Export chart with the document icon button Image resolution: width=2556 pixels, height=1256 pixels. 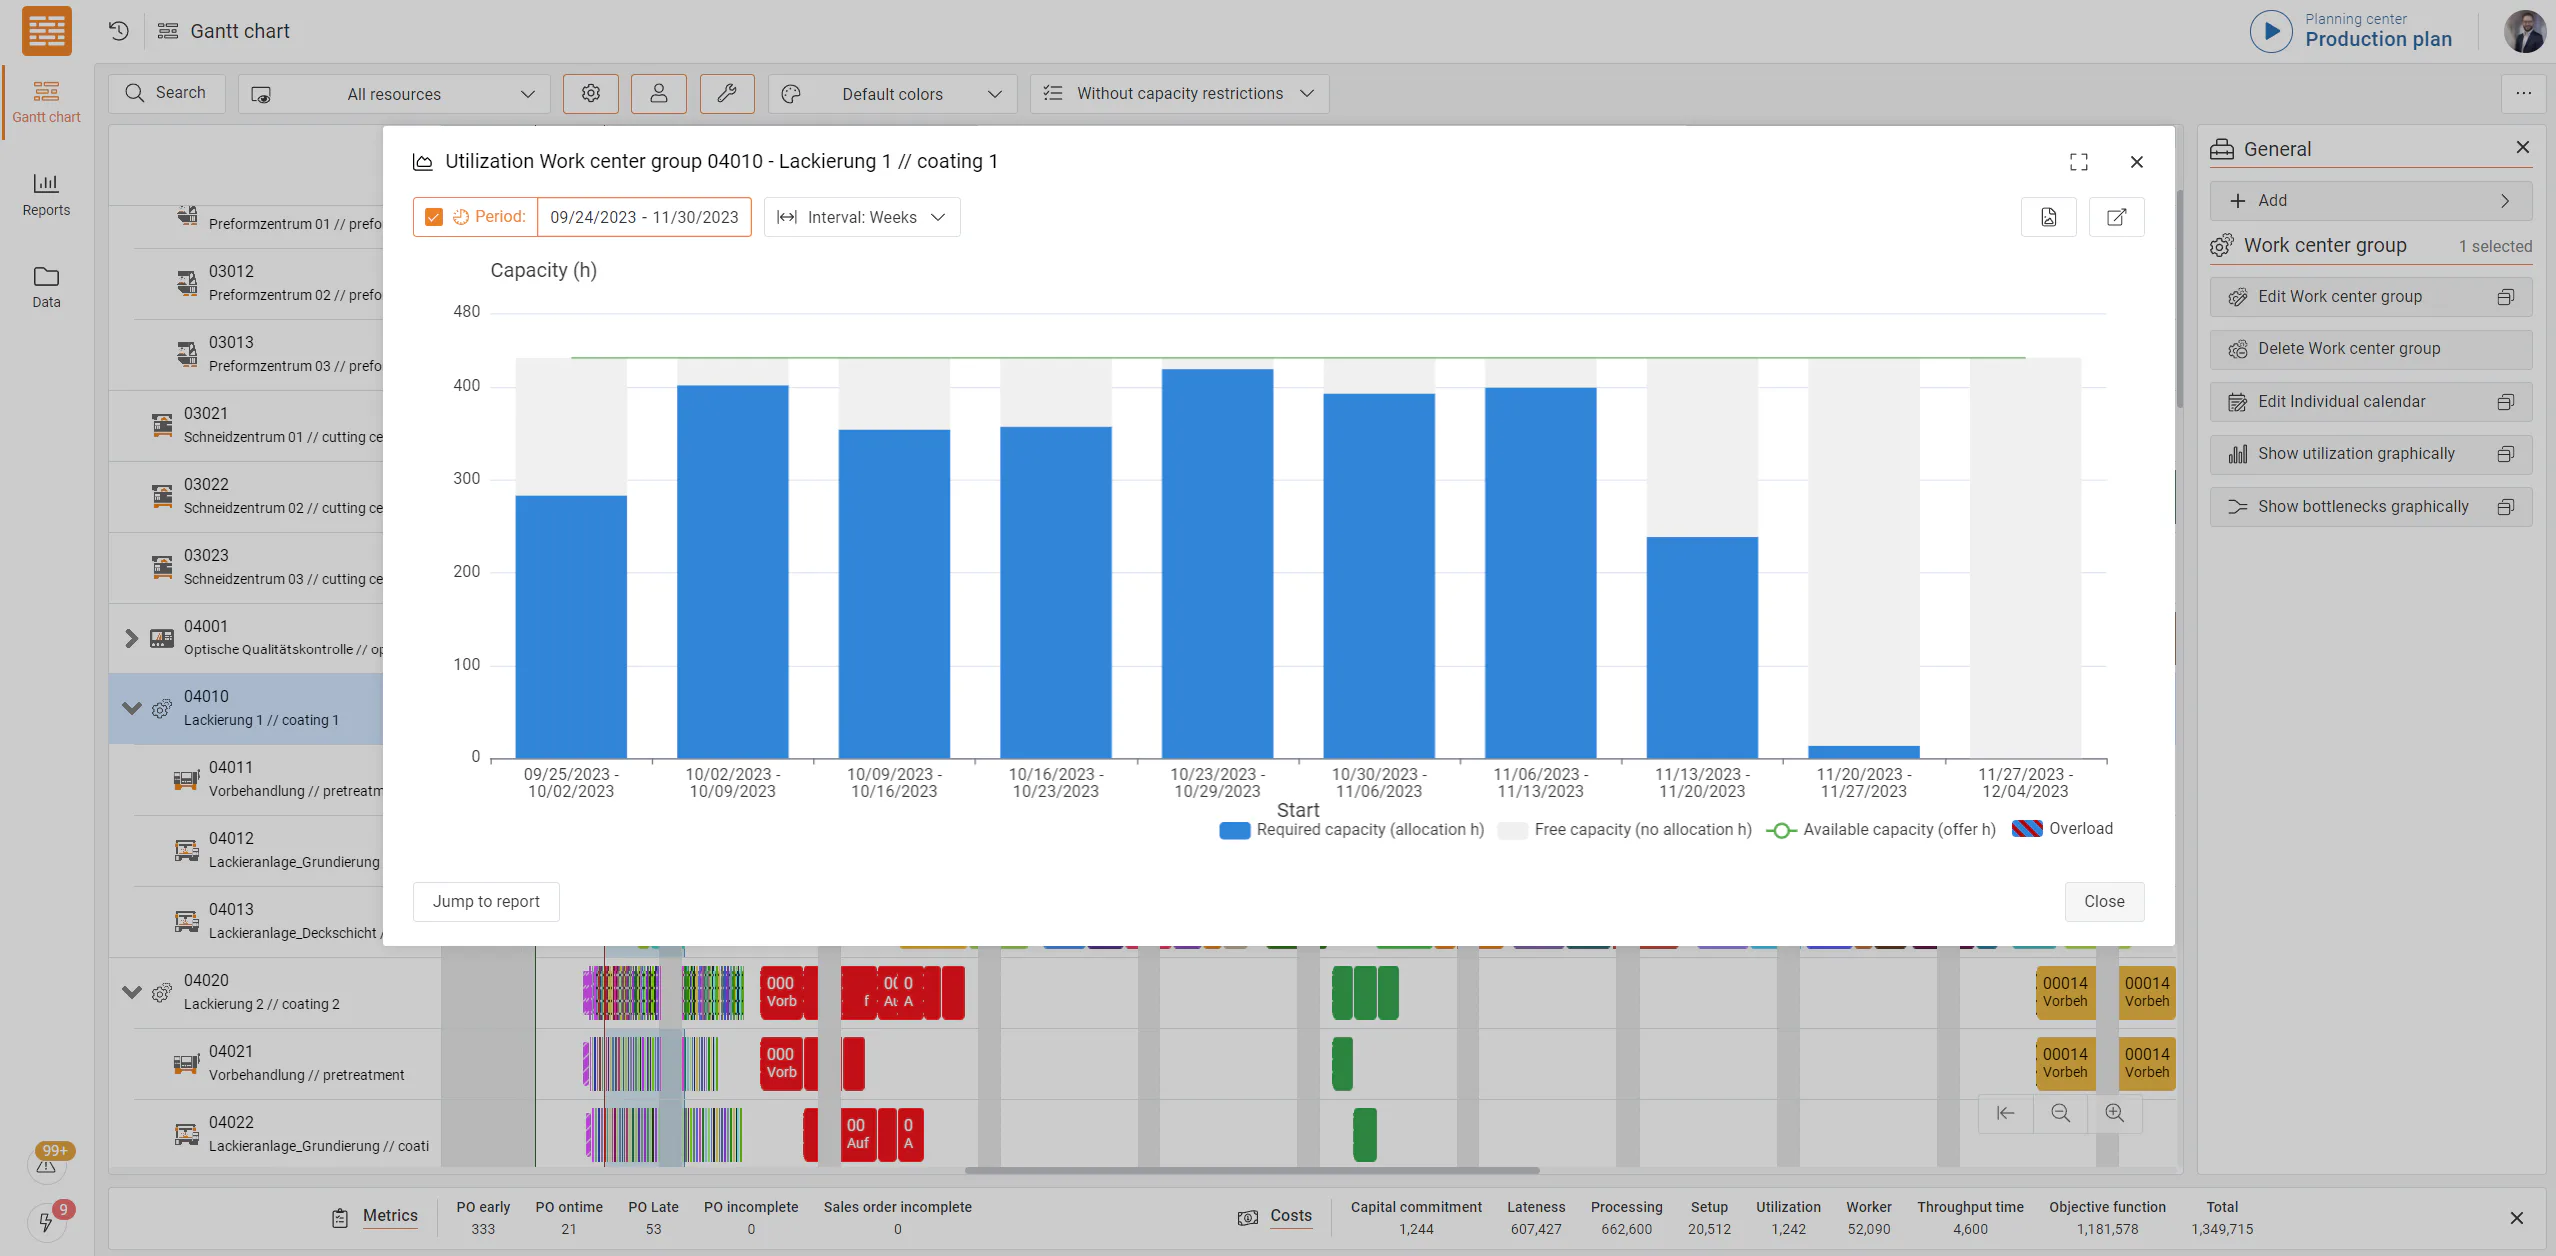(x=2048, y=217)
